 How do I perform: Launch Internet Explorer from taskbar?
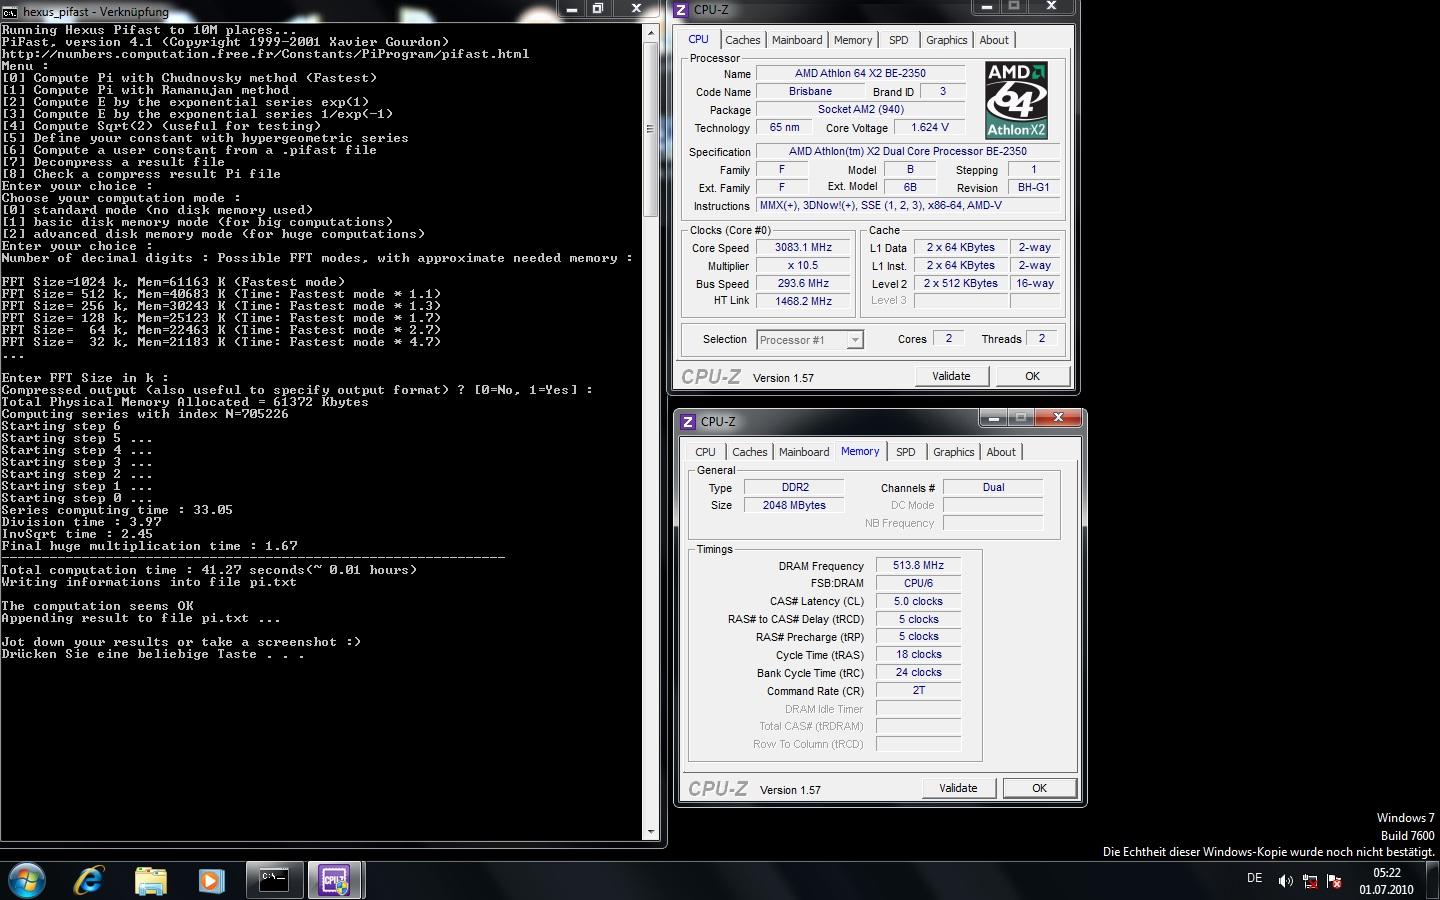pos(89,880)
